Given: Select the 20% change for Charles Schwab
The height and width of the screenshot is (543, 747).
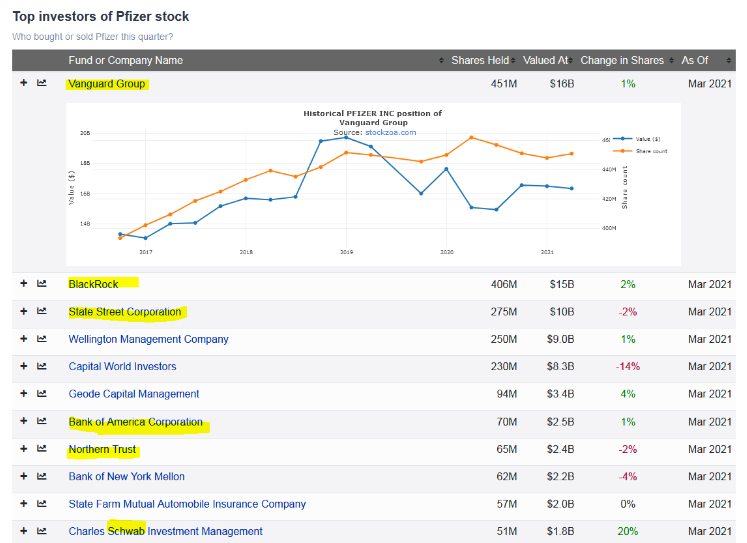Looking at the screenshot, I should pos(627,531).
